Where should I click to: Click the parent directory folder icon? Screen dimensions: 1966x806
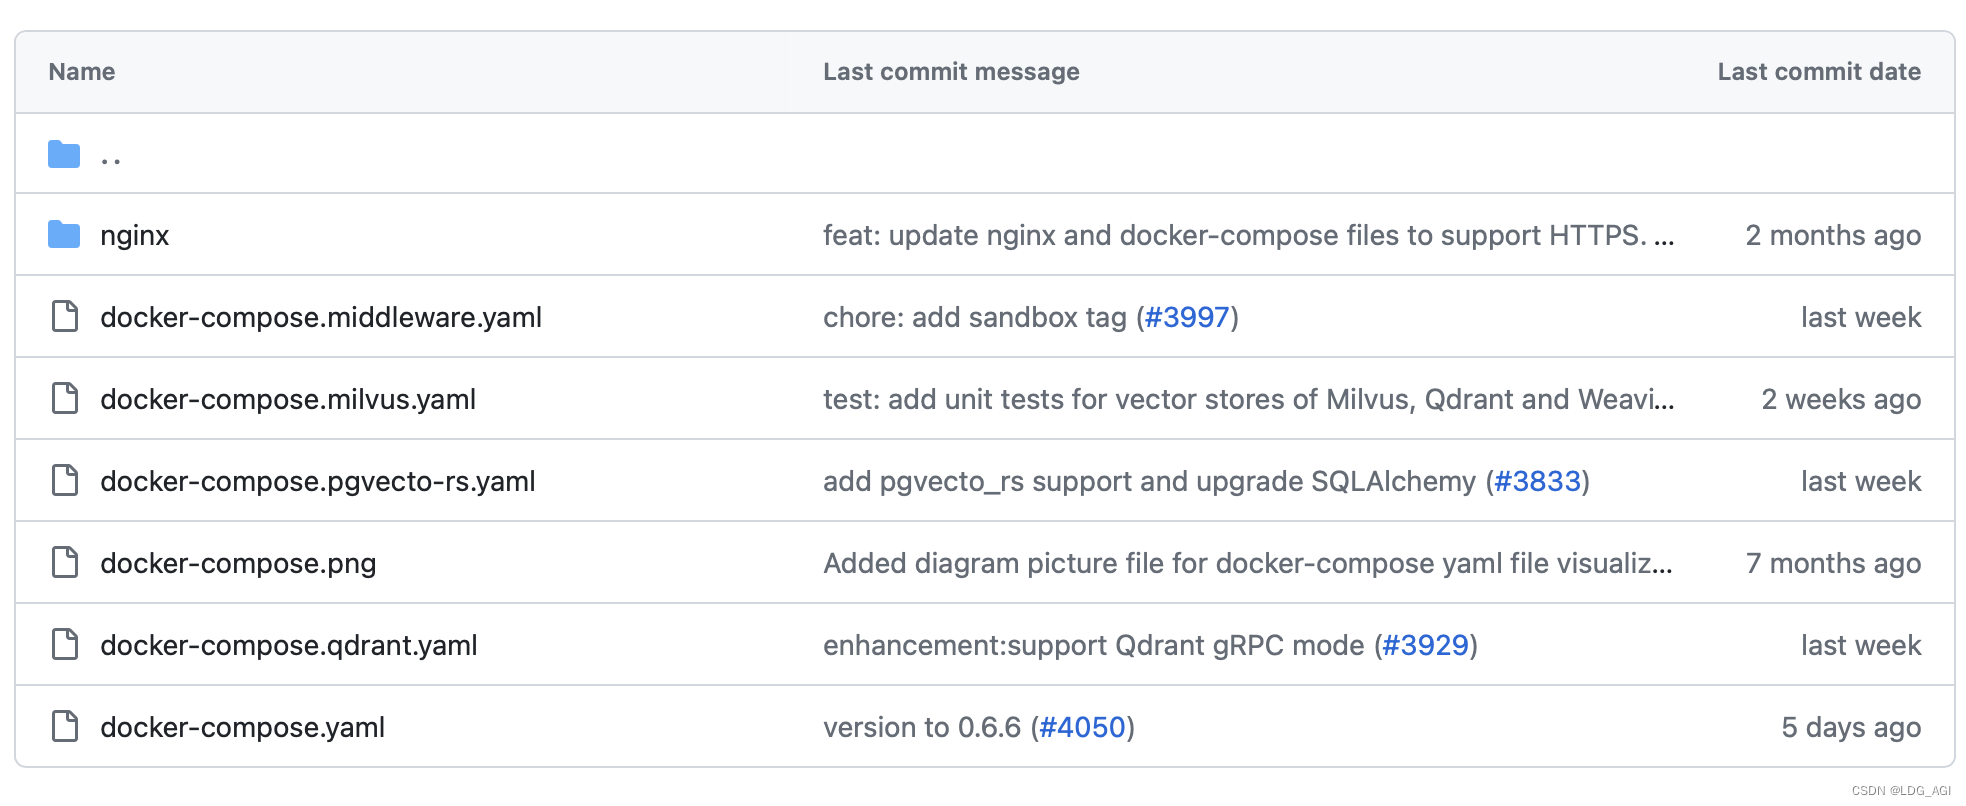pyautogui.click(x=64, y=154)
